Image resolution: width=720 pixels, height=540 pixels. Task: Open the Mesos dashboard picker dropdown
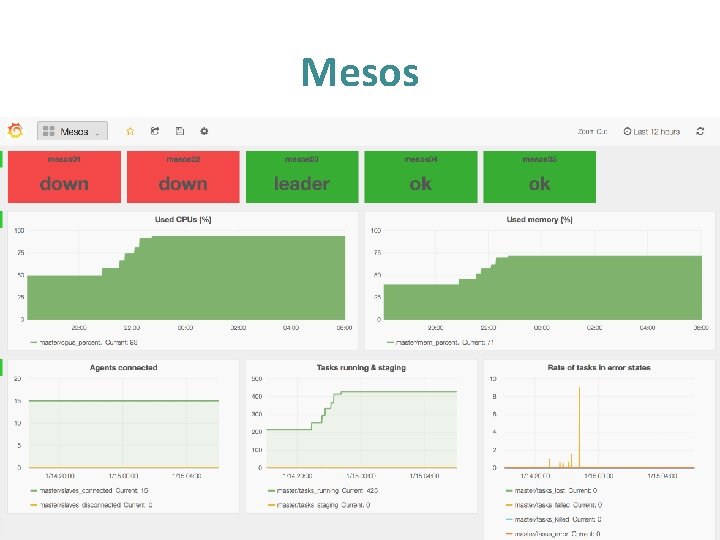tap(73, 131)
